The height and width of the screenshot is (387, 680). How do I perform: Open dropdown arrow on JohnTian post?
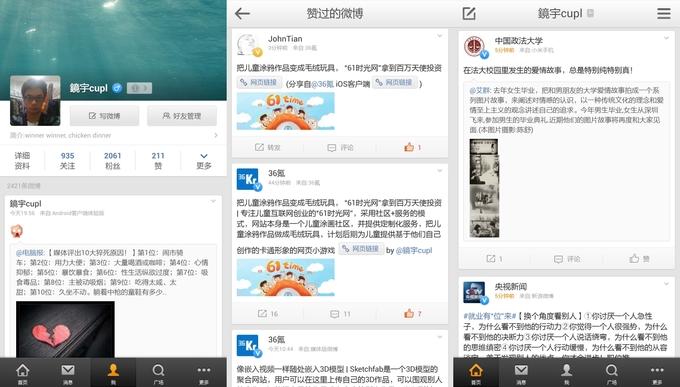coord(440,36)
